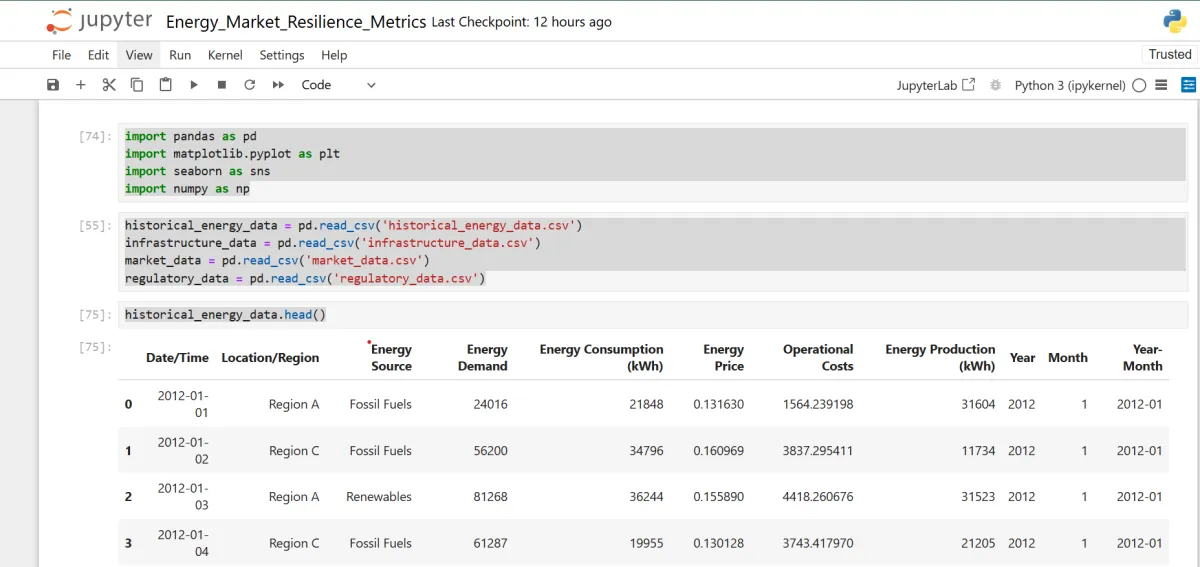Save the notebook with the floppy icon
Screen dimensions: 1200x567
point(53,85)
